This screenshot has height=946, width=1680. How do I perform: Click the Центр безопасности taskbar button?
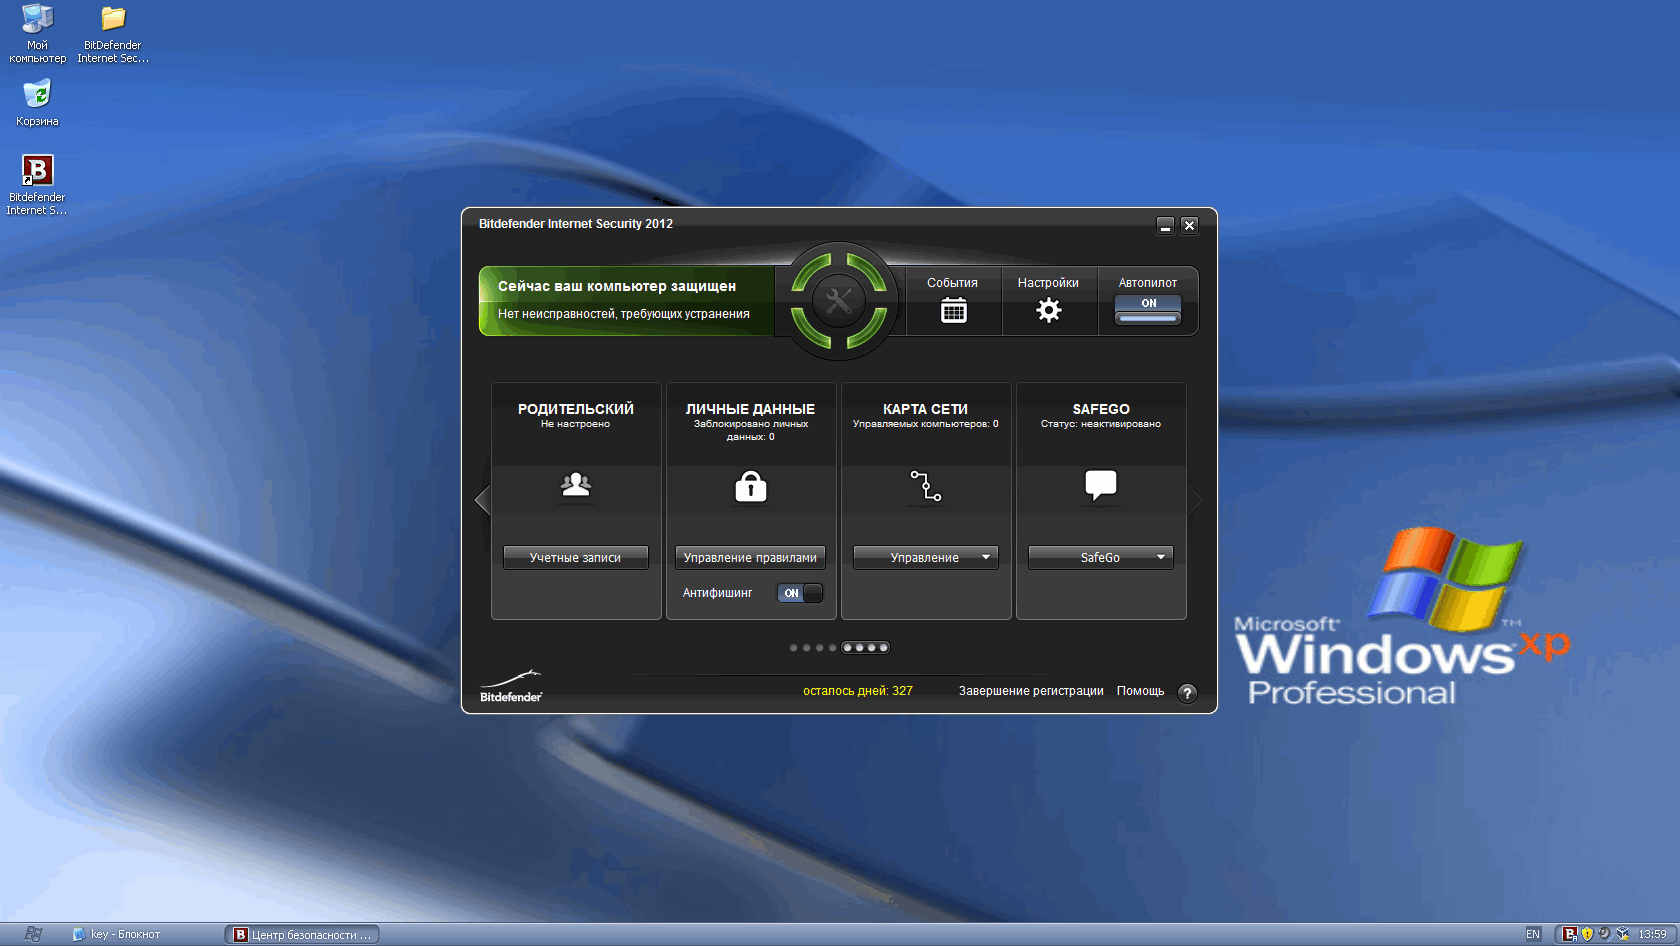(x=302, y=934)
